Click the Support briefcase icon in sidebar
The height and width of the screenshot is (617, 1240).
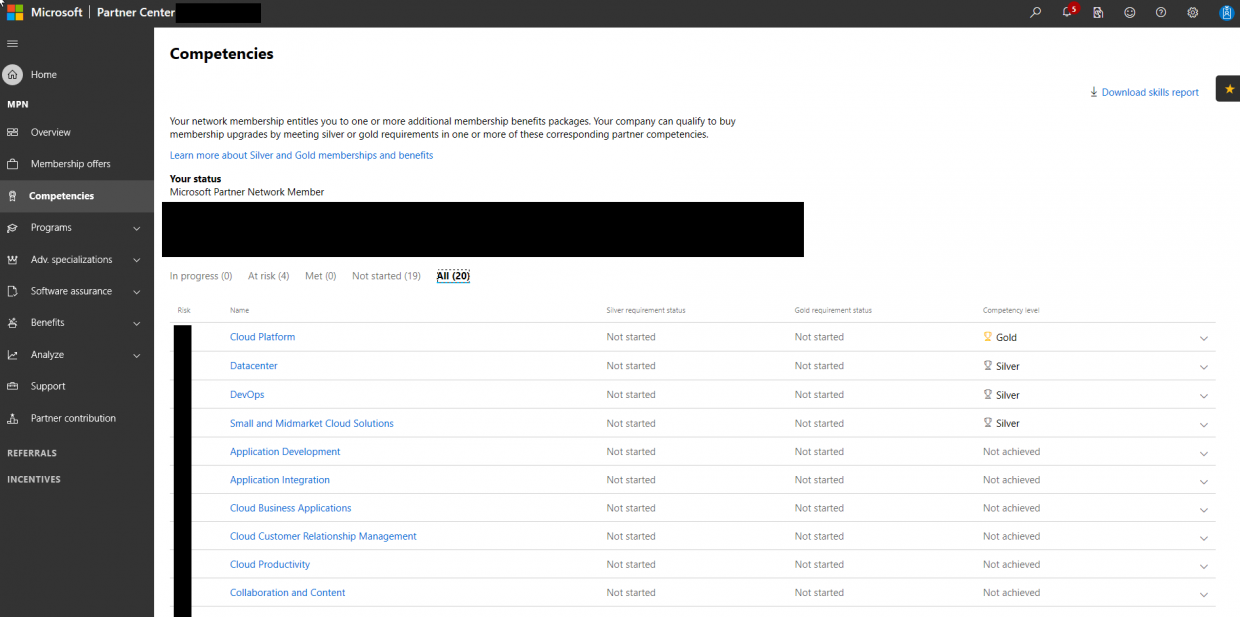point(13,386)
